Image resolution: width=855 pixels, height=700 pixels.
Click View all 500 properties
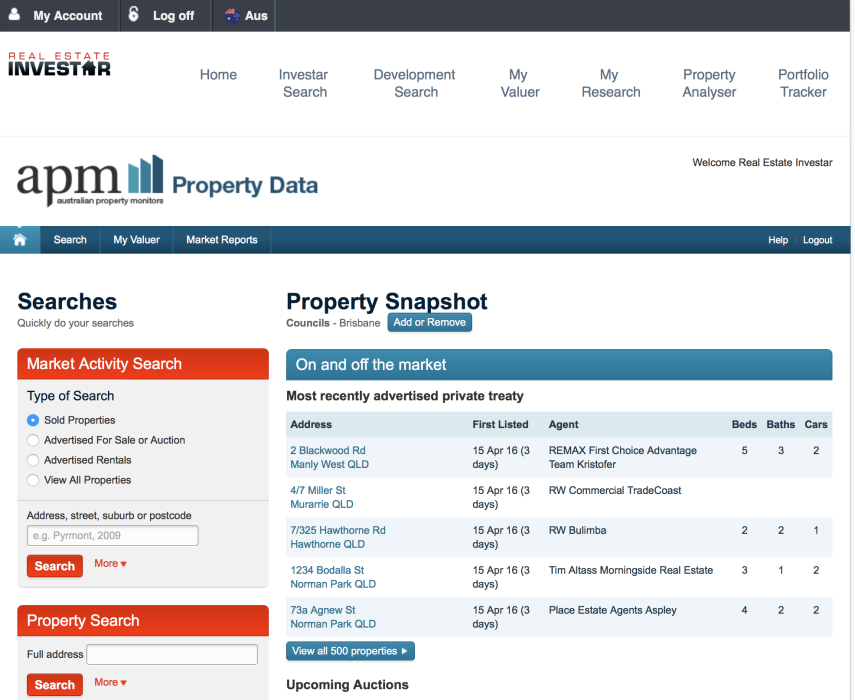(x=350, y=650)
